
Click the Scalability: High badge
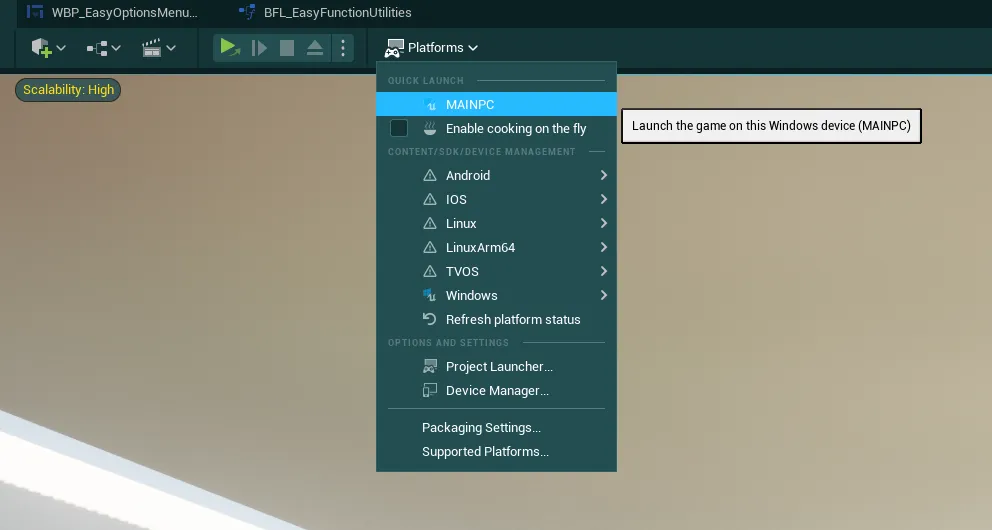(x=68, y=90)
